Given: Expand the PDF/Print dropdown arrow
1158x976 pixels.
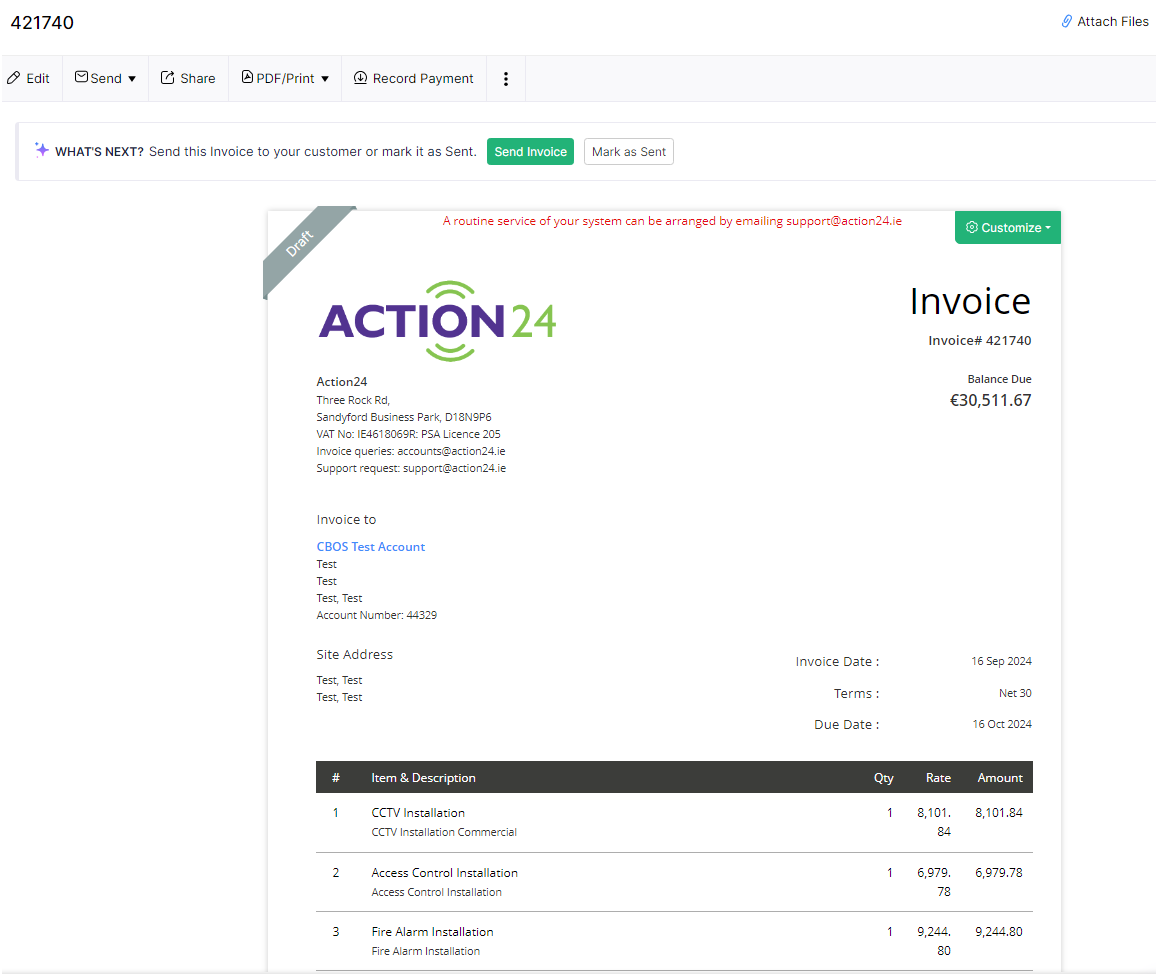Looking at the screenshot, I should coord(325,79).
